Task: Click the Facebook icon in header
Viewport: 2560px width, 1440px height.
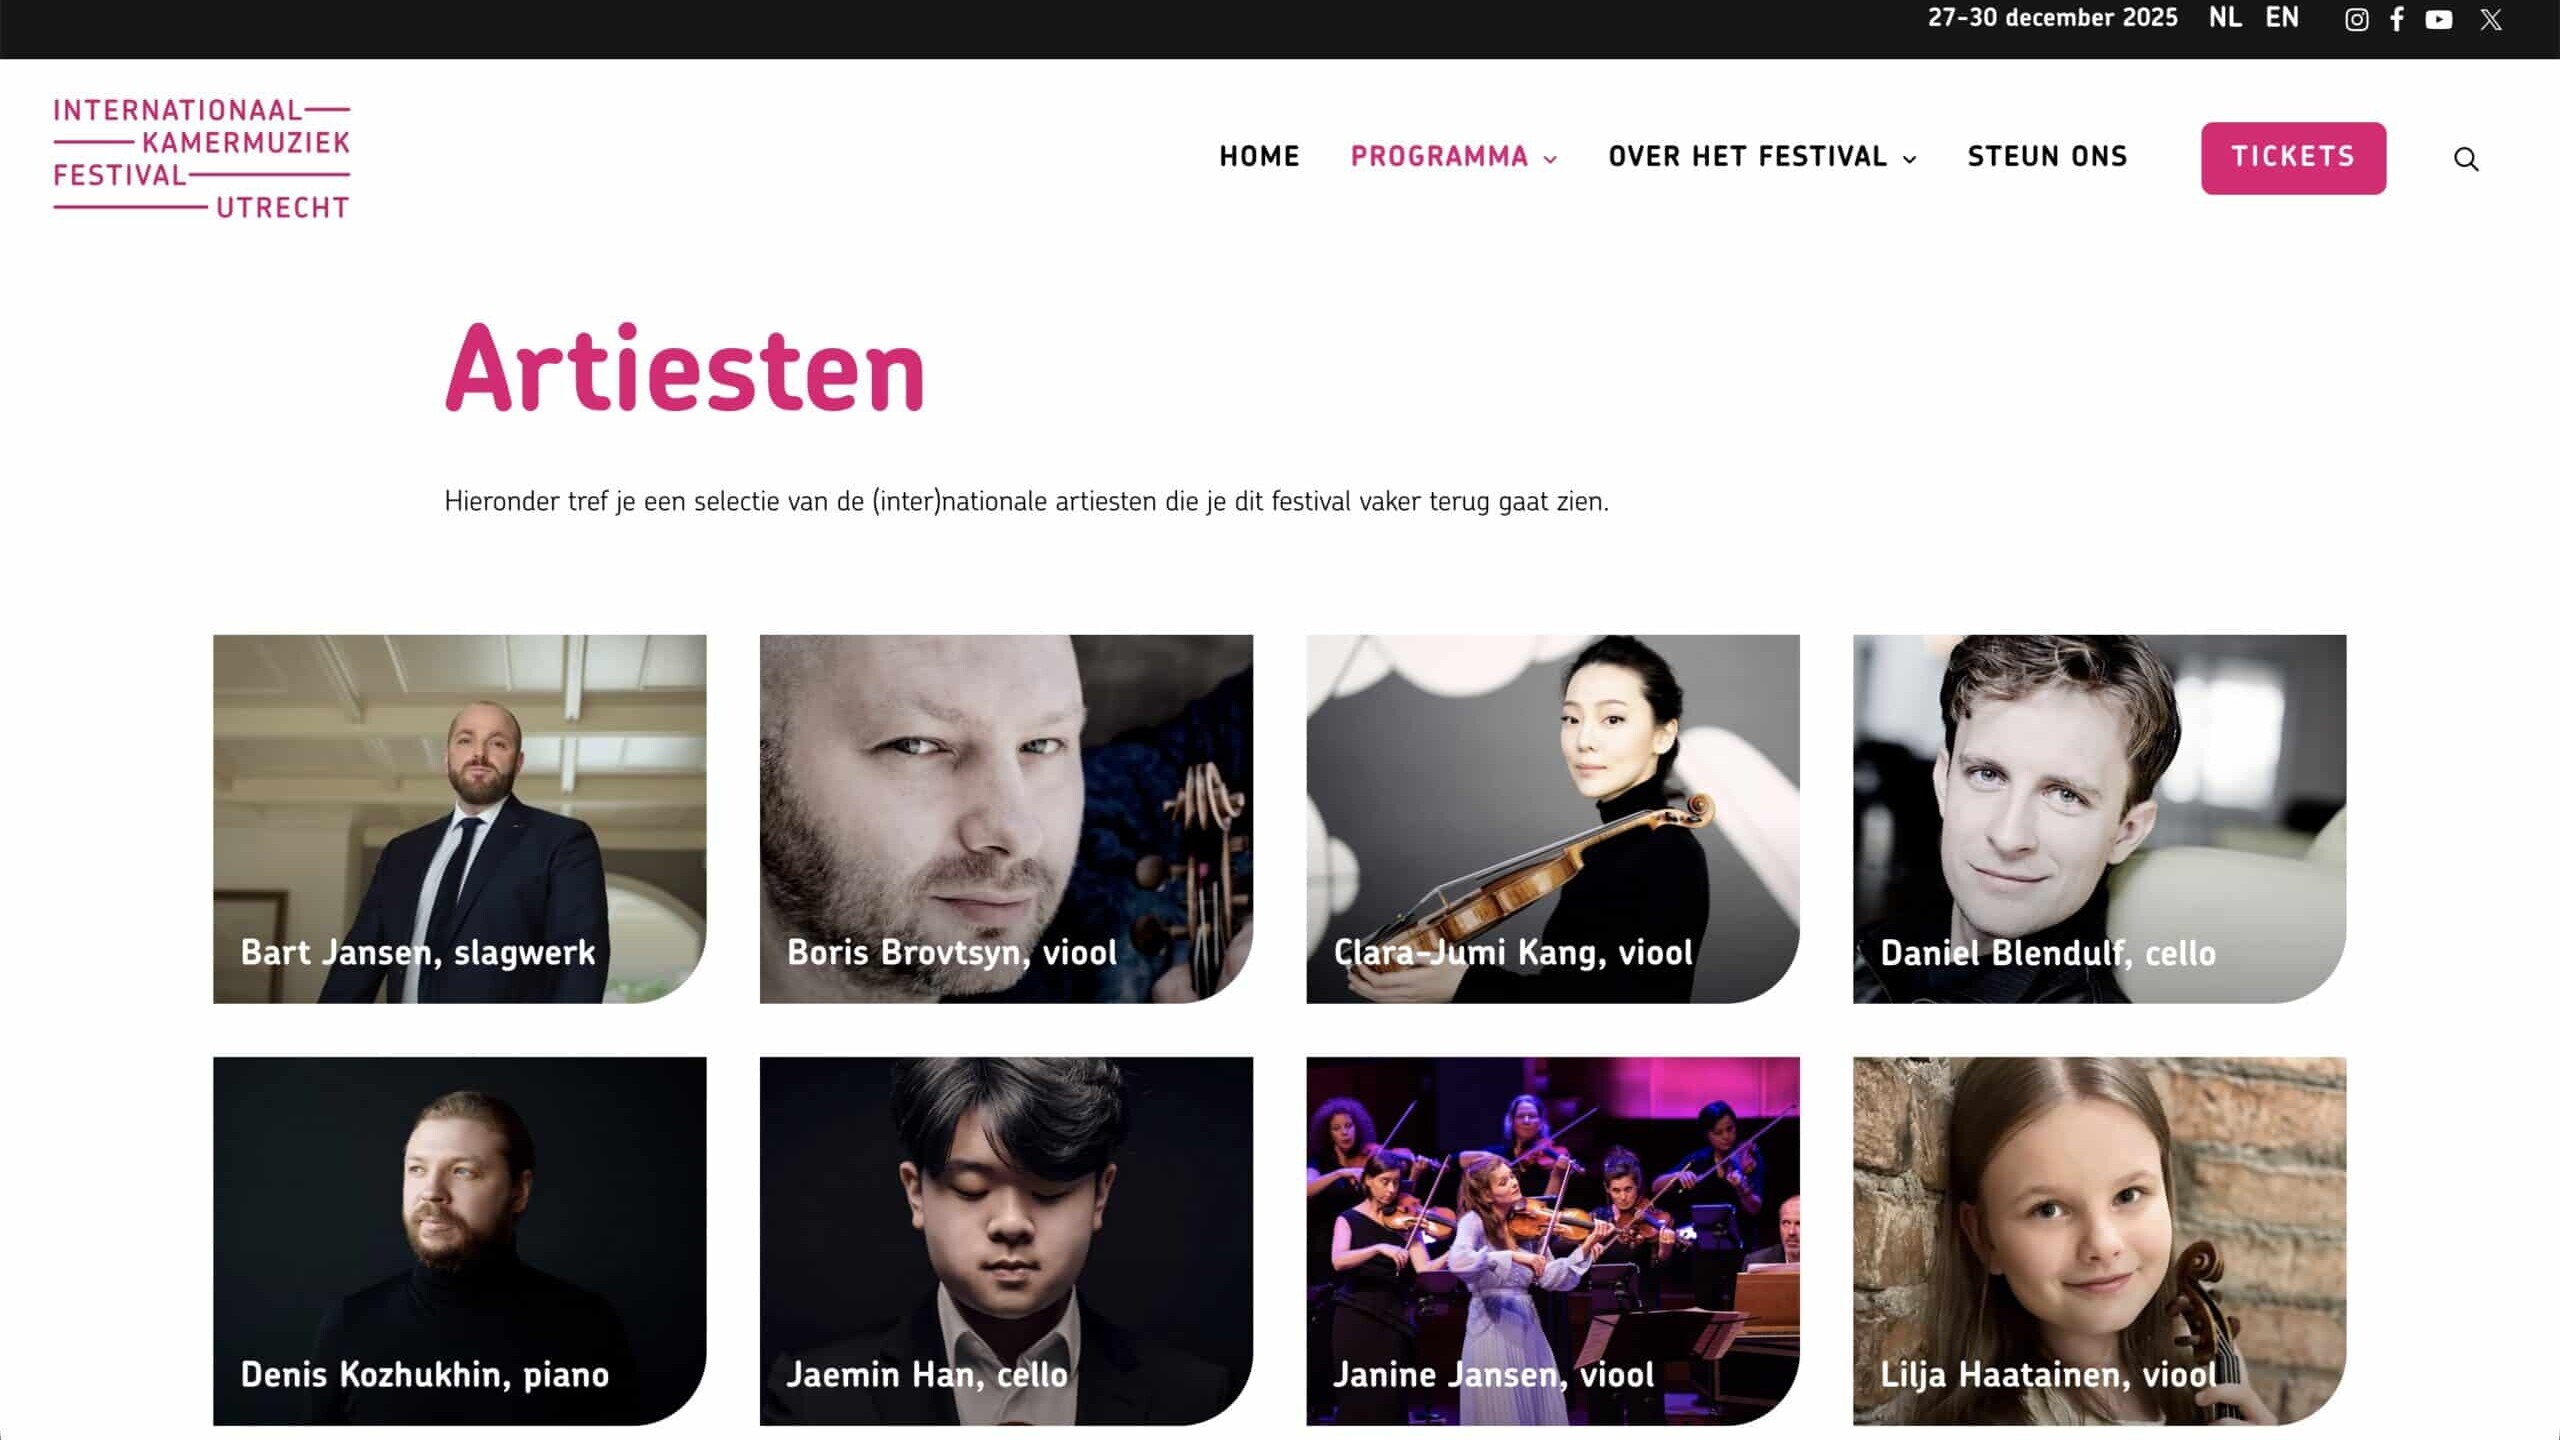Action: (x=2397, y=20)
